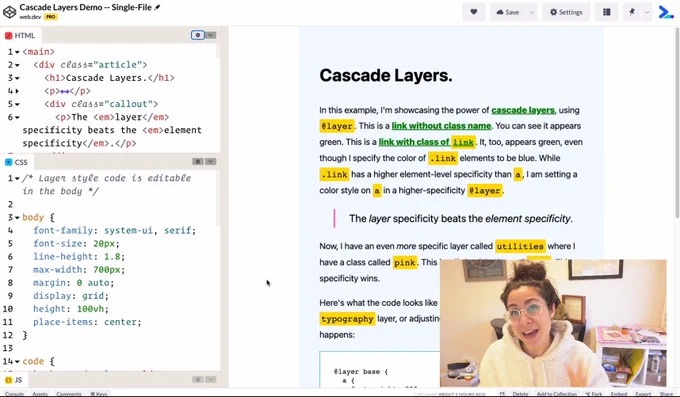
Task: Click the CodePen logo icon
Action: click(10, 12)
